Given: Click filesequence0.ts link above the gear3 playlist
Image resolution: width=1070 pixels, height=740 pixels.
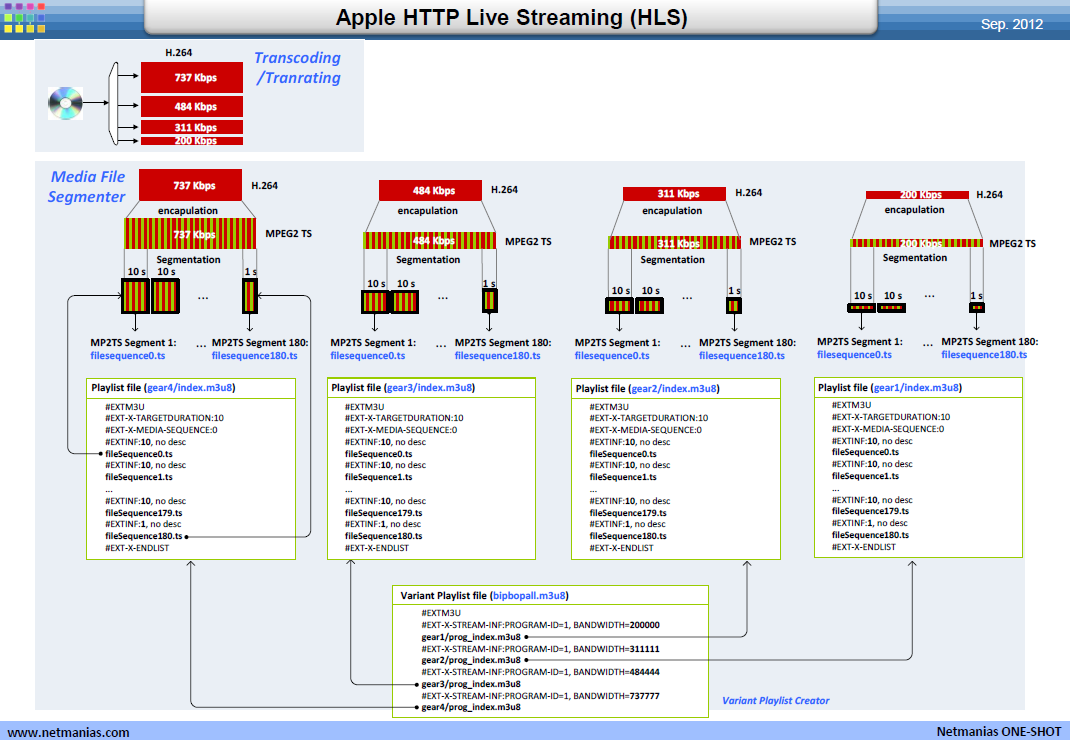Looking at the screenshot, I should coord(368,356).
